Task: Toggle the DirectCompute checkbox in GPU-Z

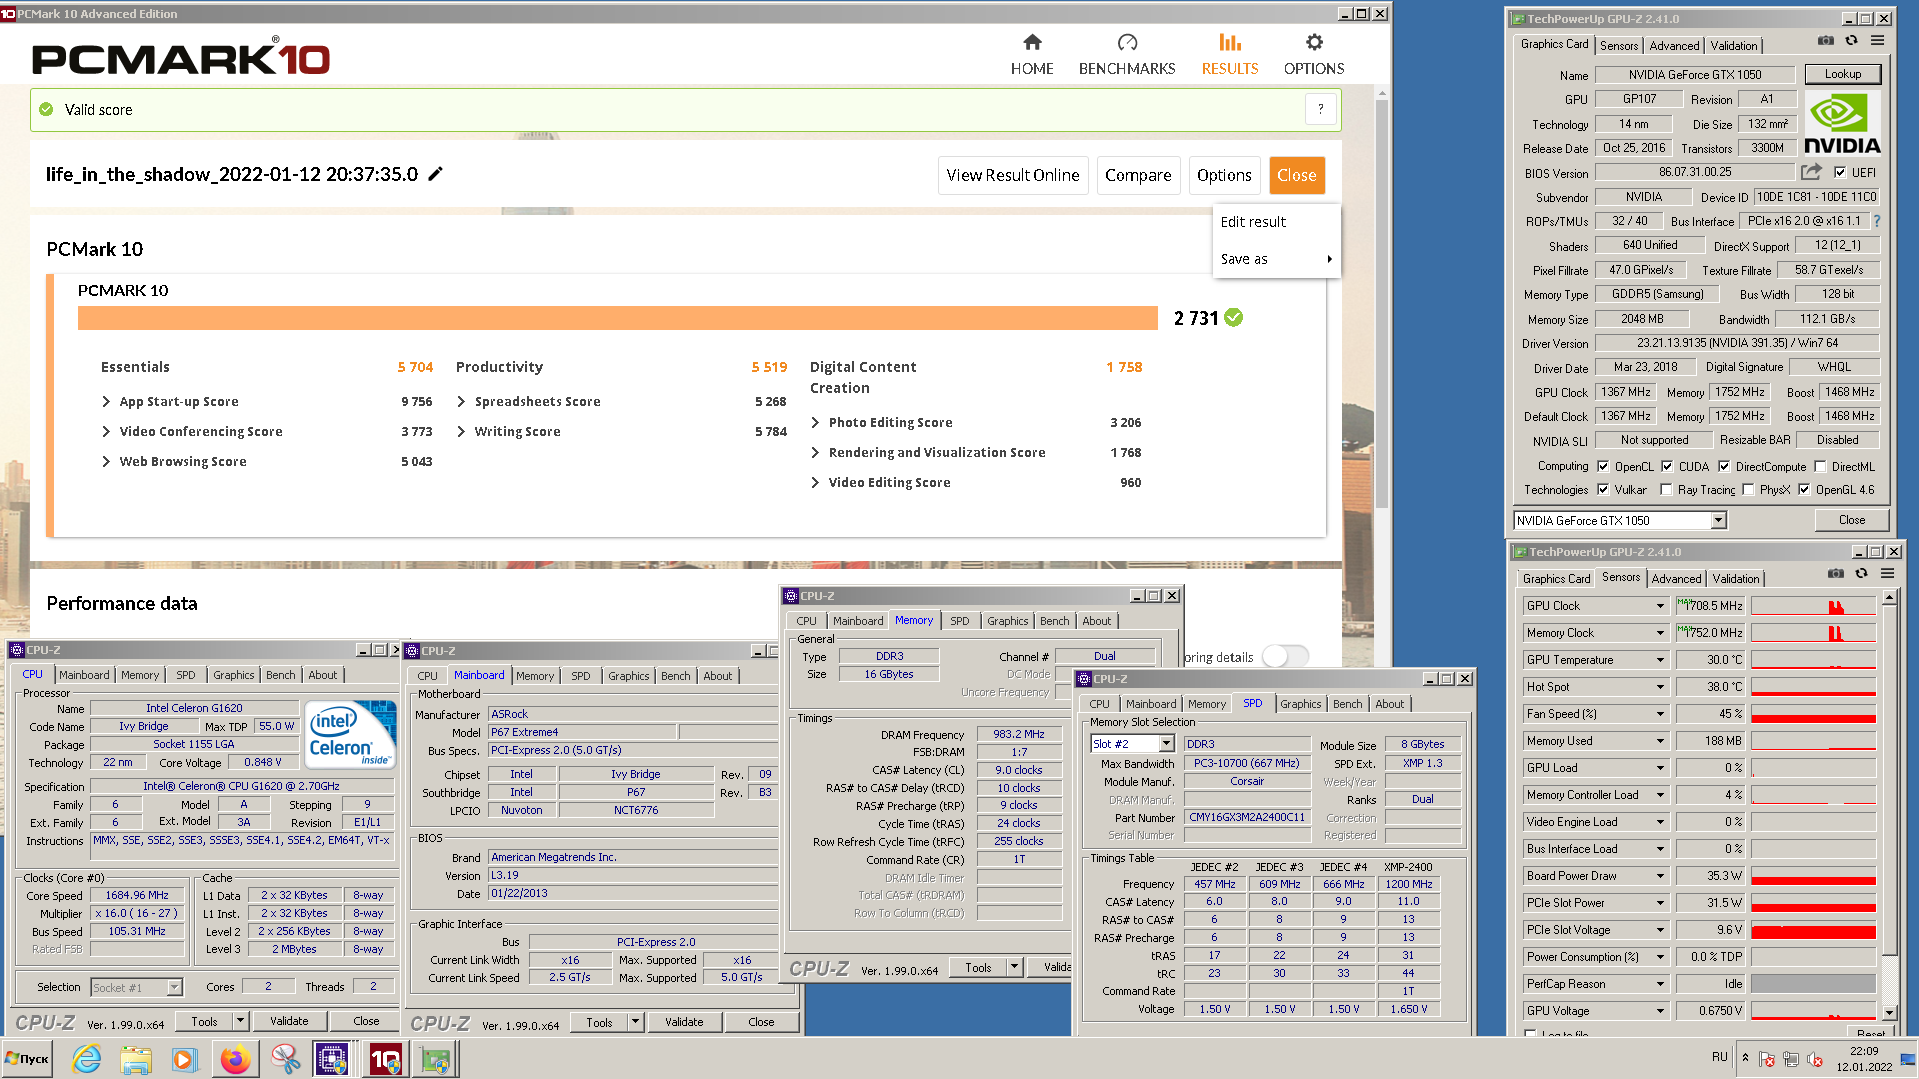Action: pyautogui.click(x=1724, y=466)
